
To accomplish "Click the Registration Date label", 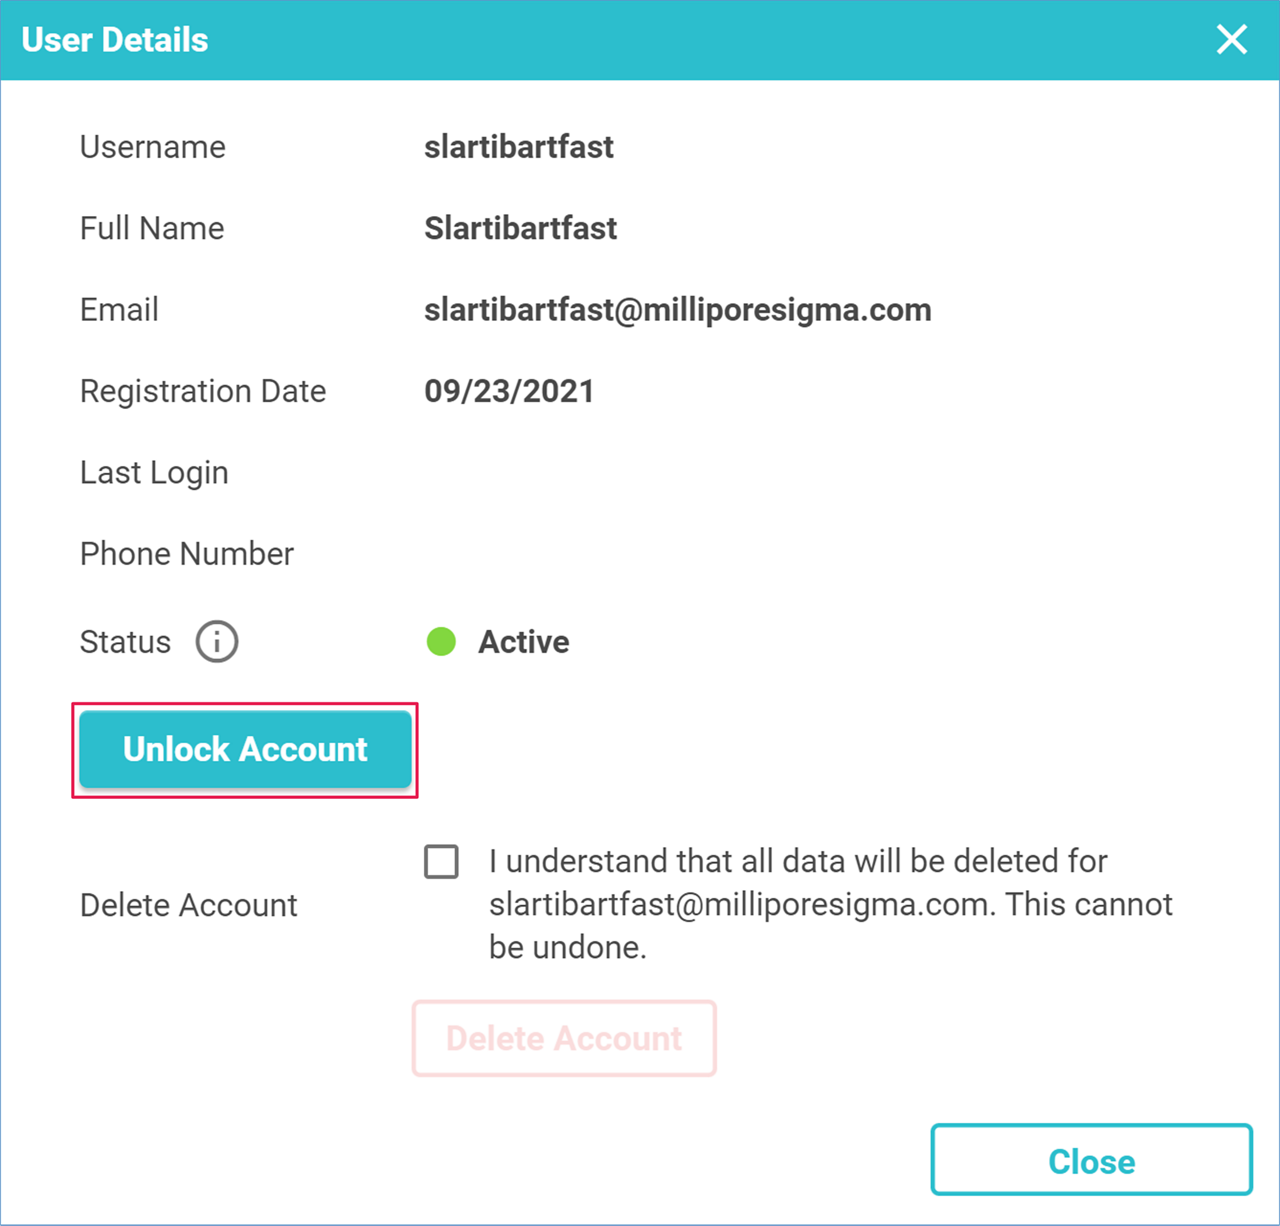I will (x=203, y=391).
